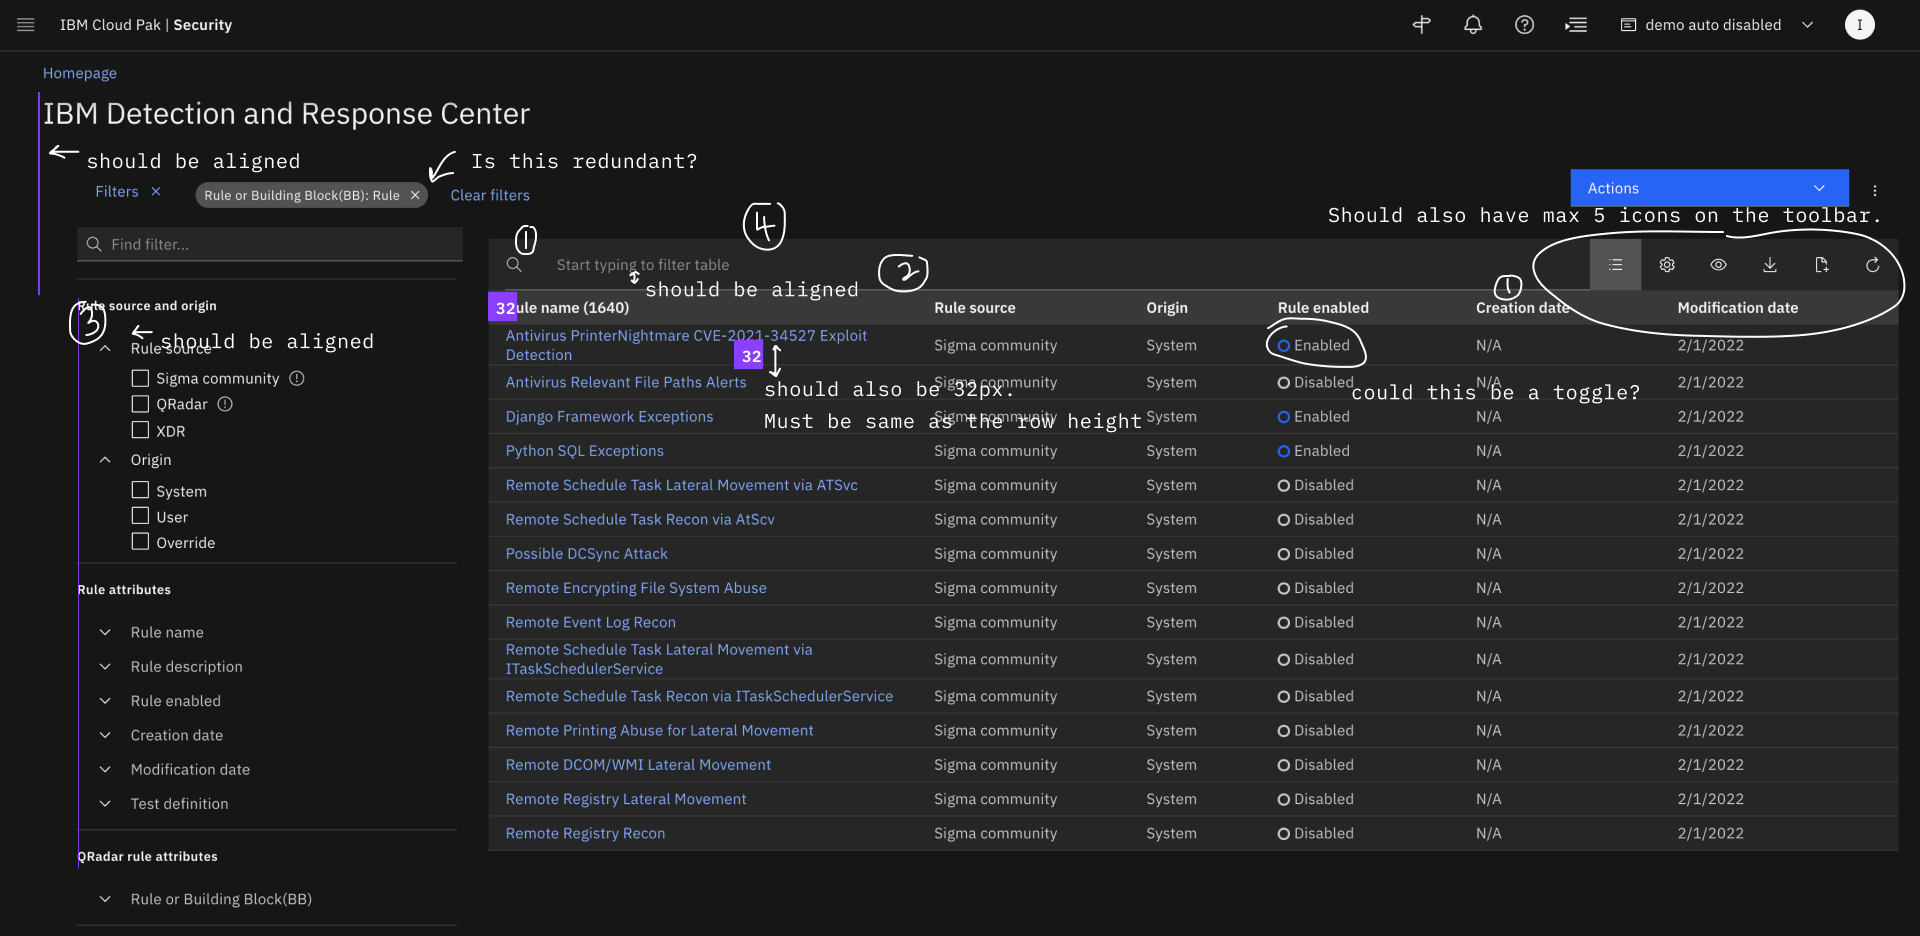Open Remote Registry Lateral Movement rule
Viewport: 1920px width, 936px height.
click(626, 799)
